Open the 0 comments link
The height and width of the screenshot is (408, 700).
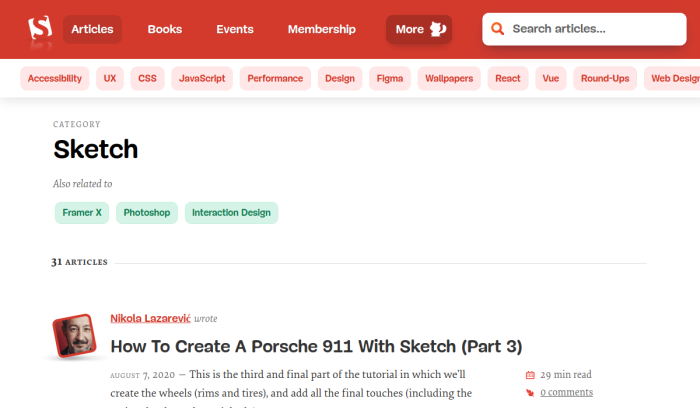coord(567,392)
